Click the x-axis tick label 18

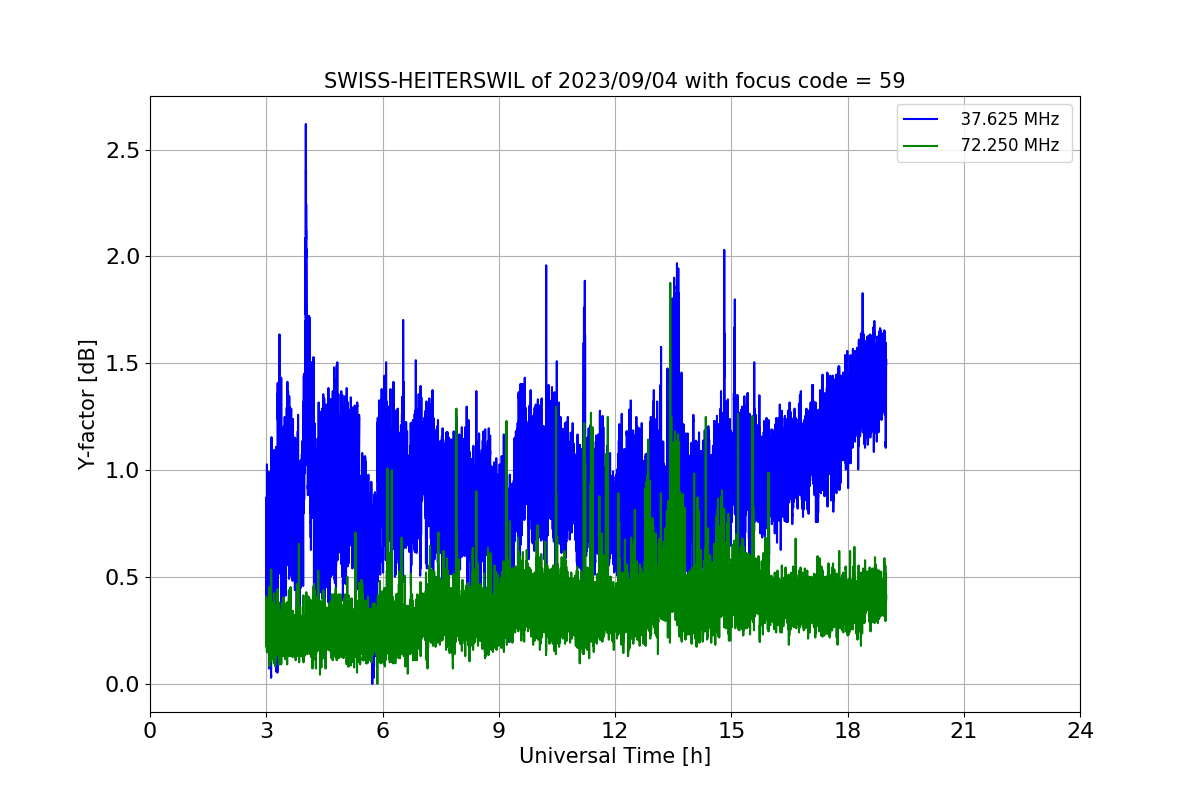848,731
